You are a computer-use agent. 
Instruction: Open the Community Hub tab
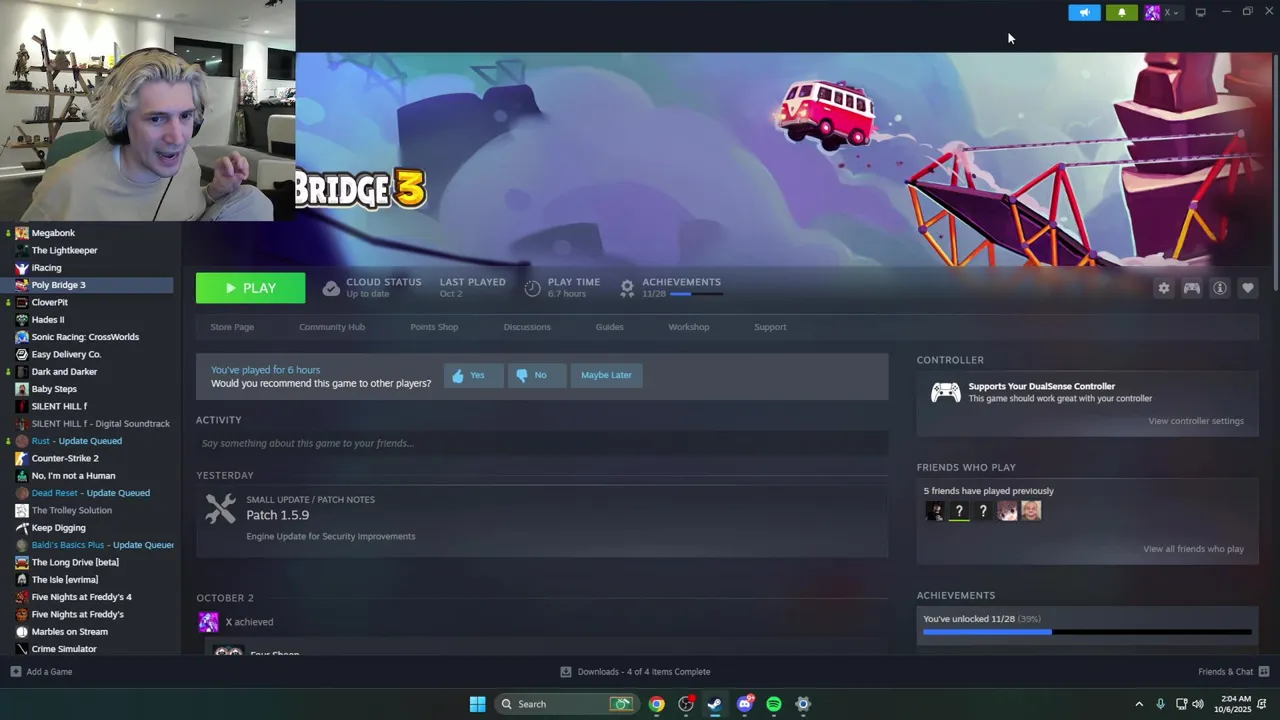(x=332, y=327)
